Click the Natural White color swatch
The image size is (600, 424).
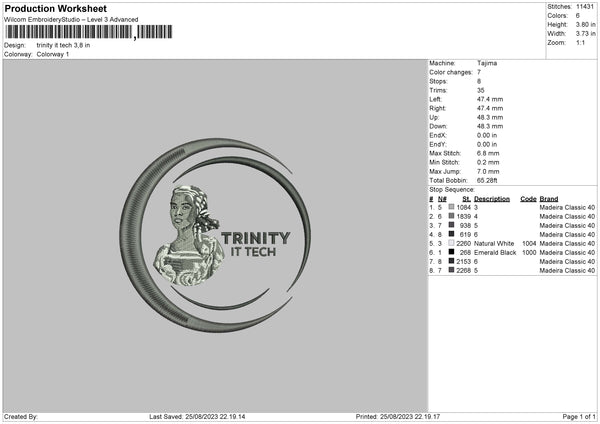452,243
